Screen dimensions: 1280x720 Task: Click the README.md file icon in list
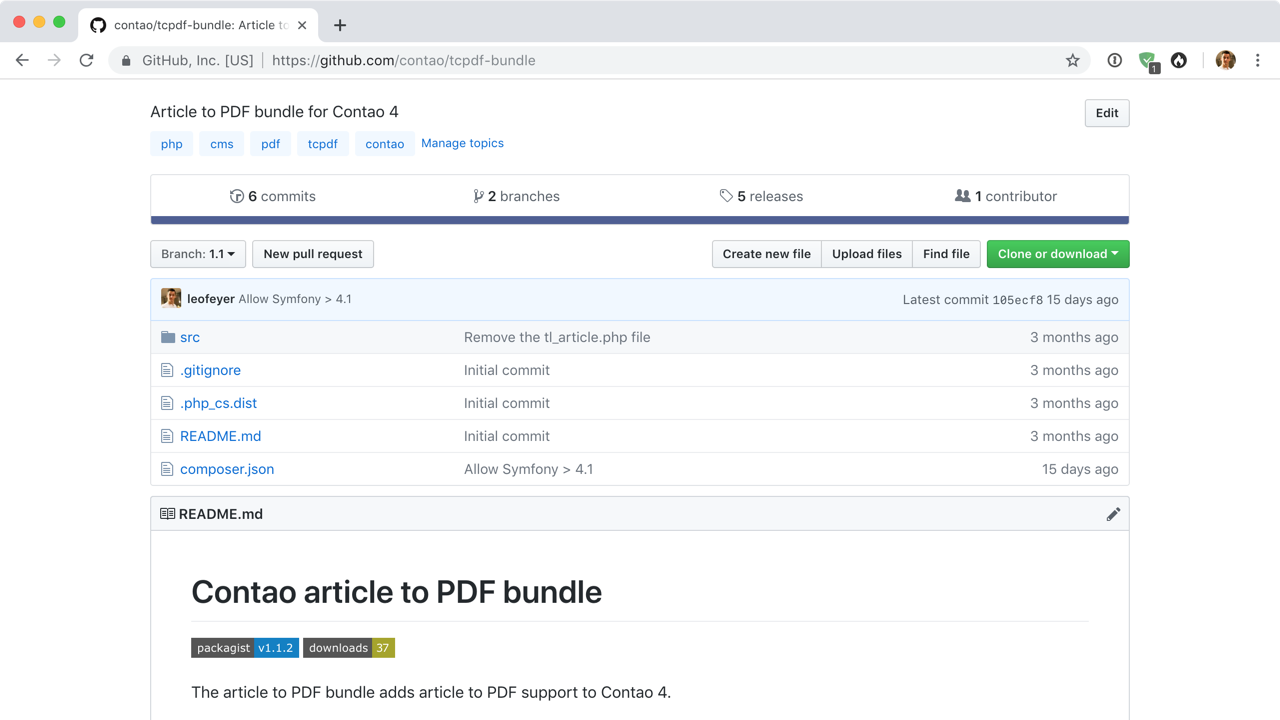click(167, 436)
